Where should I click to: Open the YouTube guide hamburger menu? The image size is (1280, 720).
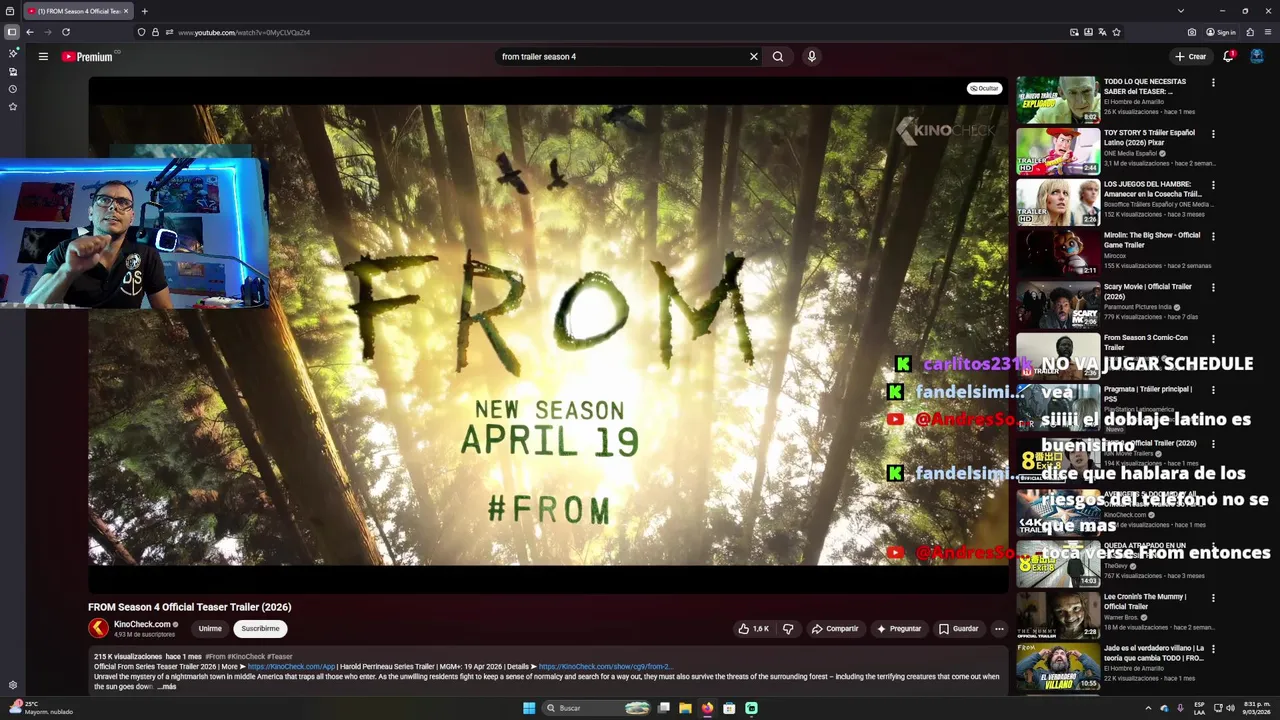coord(43,57)
